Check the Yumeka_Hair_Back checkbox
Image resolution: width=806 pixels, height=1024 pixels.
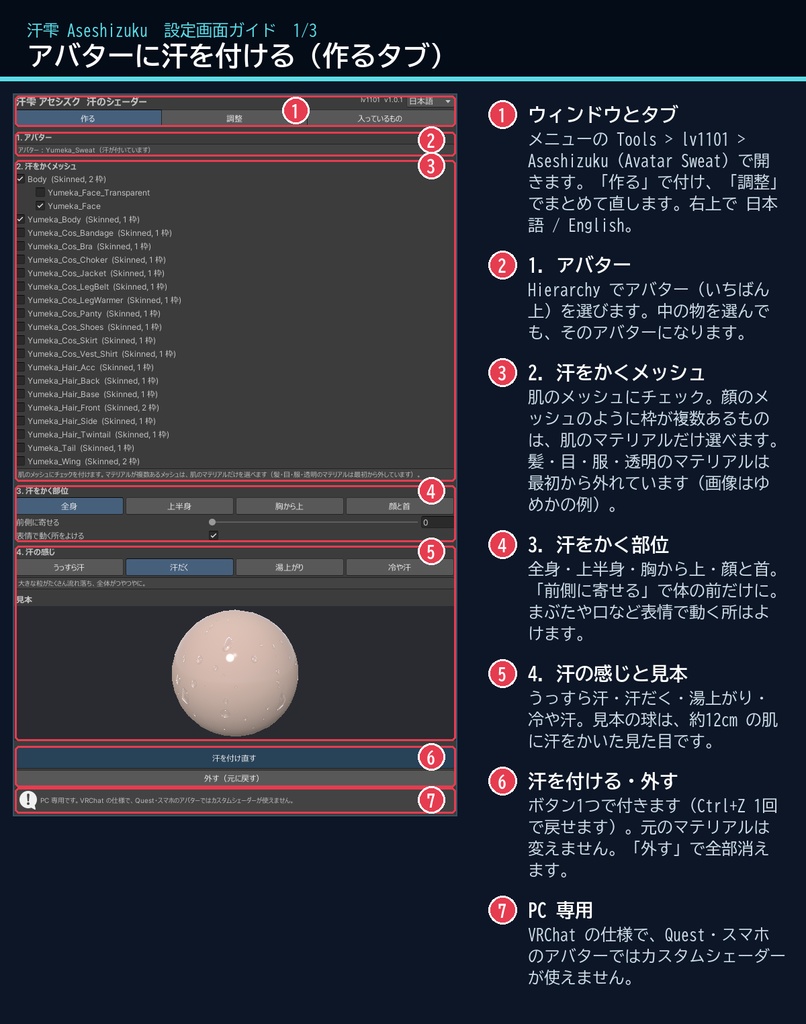[x=21, y=381]
